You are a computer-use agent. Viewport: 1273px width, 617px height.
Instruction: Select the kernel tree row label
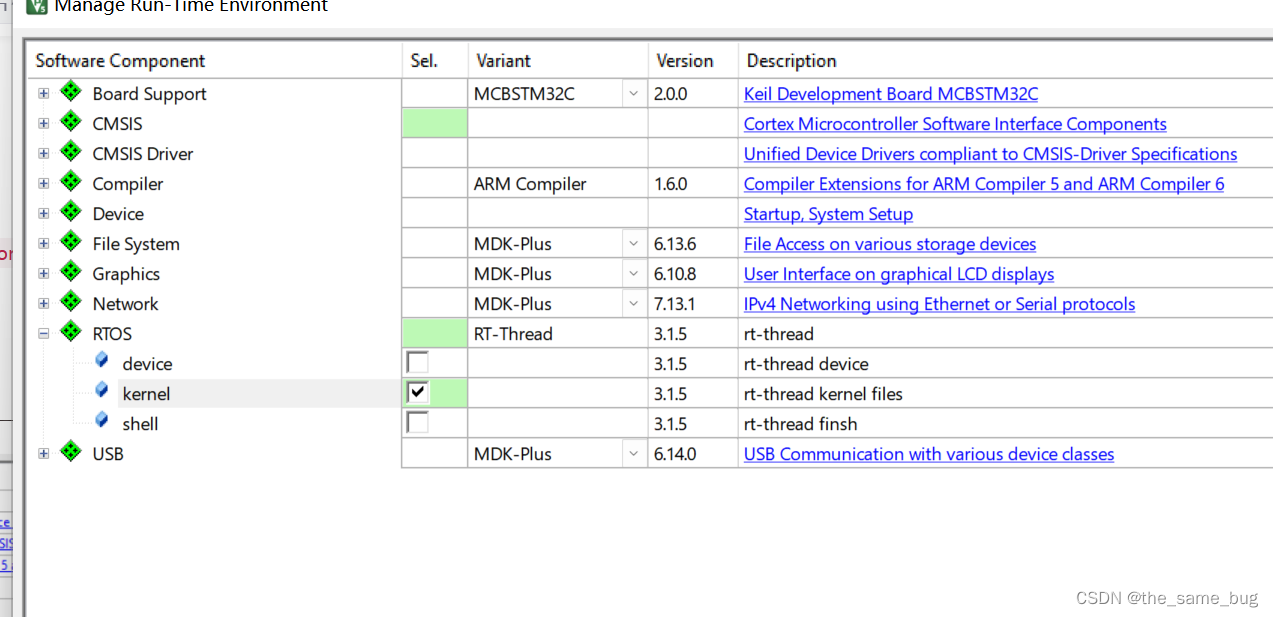point(146,394)
